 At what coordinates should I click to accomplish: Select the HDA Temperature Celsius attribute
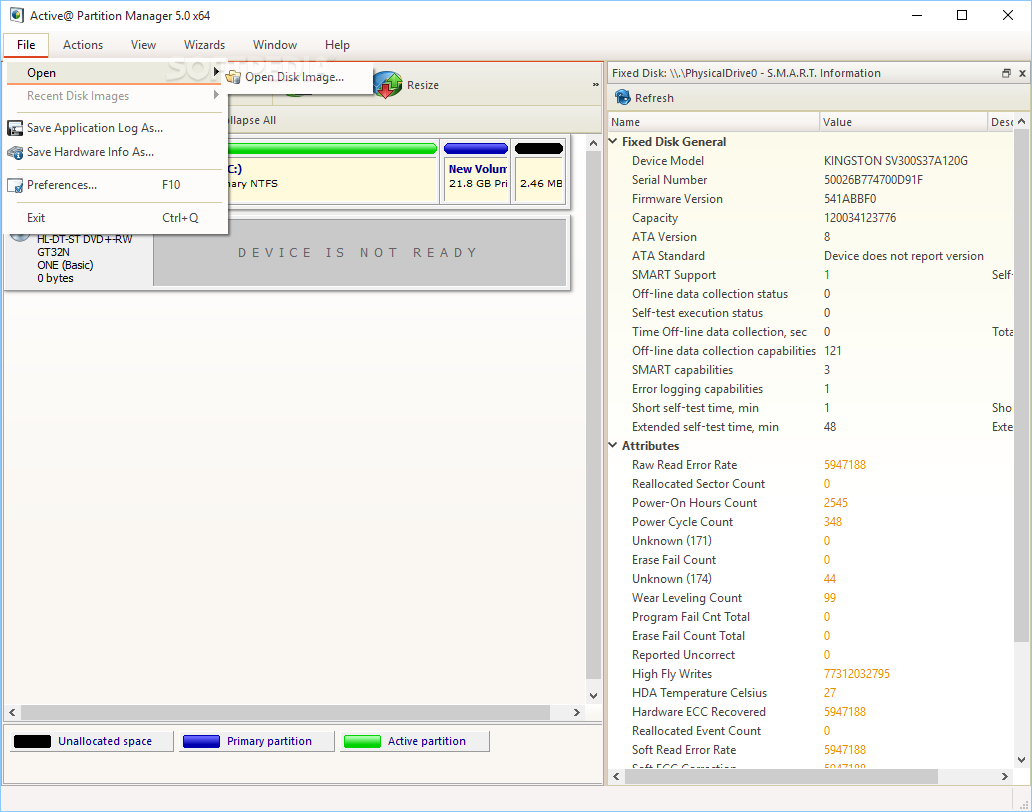[x=811, y=693]
